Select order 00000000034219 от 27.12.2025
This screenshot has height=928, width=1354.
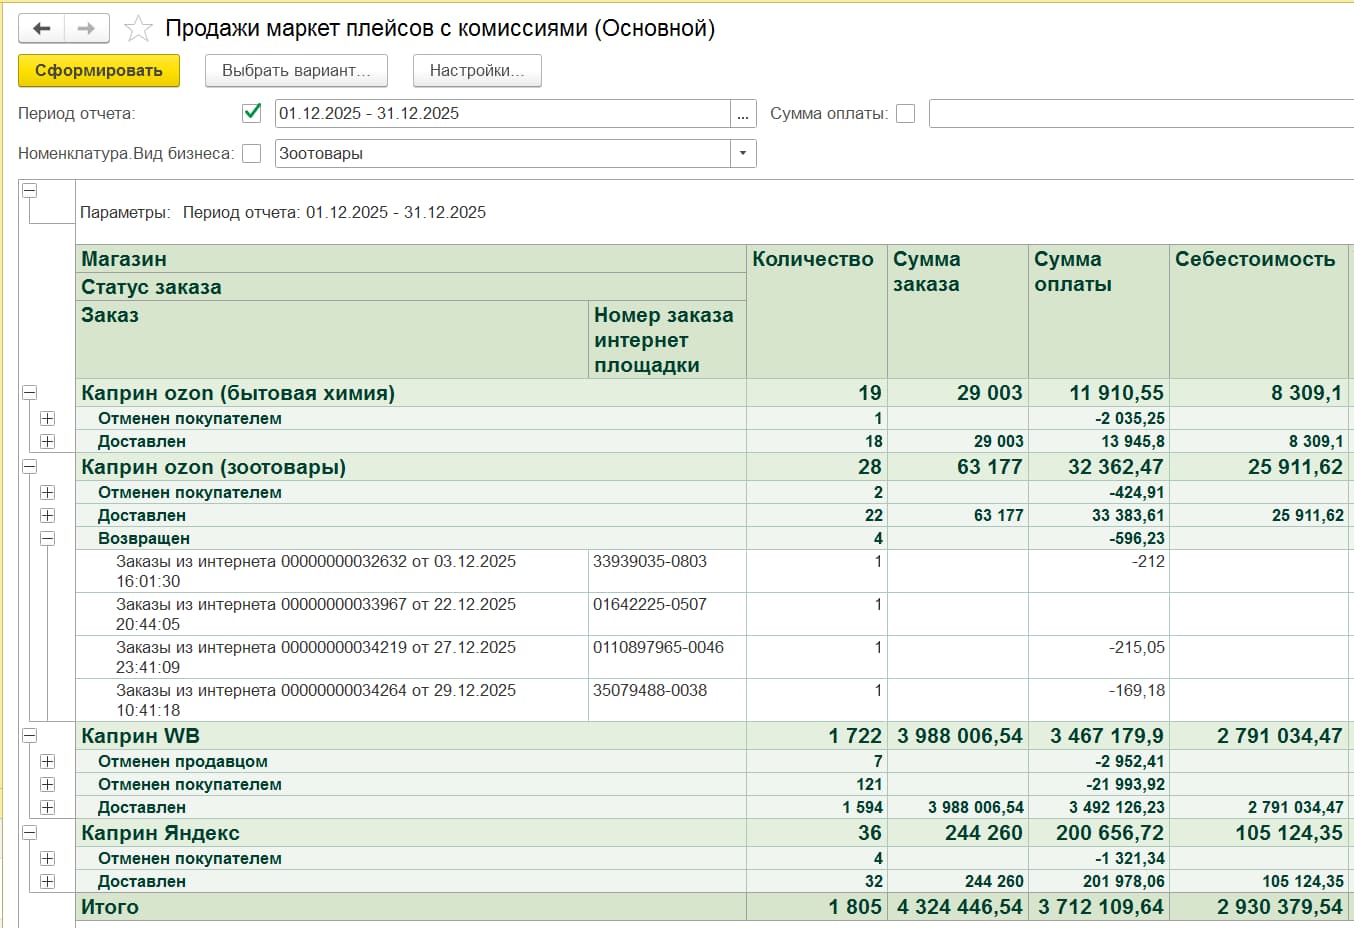316,657
